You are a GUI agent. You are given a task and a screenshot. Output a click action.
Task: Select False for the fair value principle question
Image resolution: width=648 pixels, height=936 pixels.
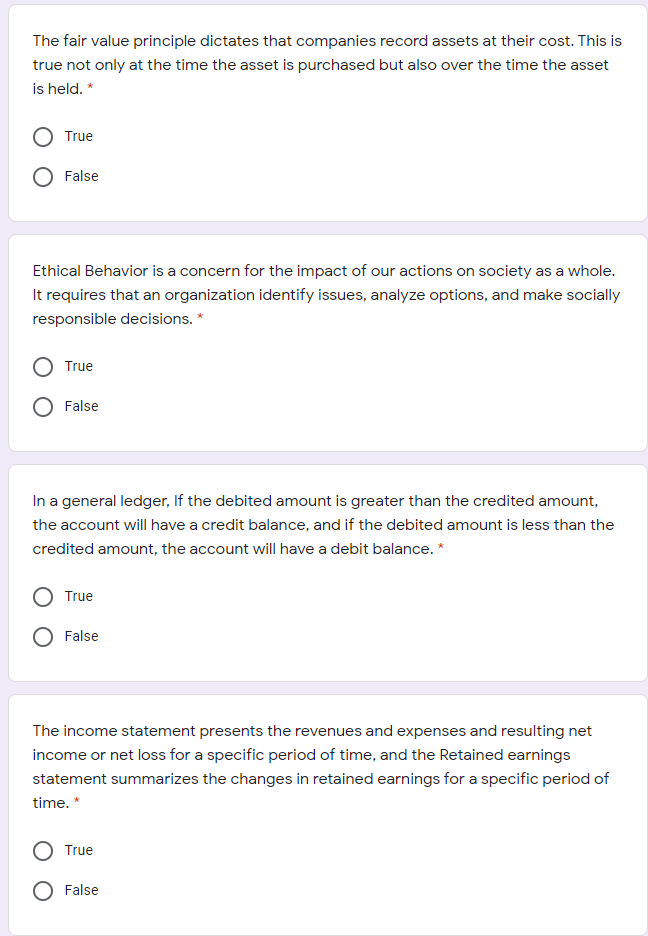tap(43, 176)
